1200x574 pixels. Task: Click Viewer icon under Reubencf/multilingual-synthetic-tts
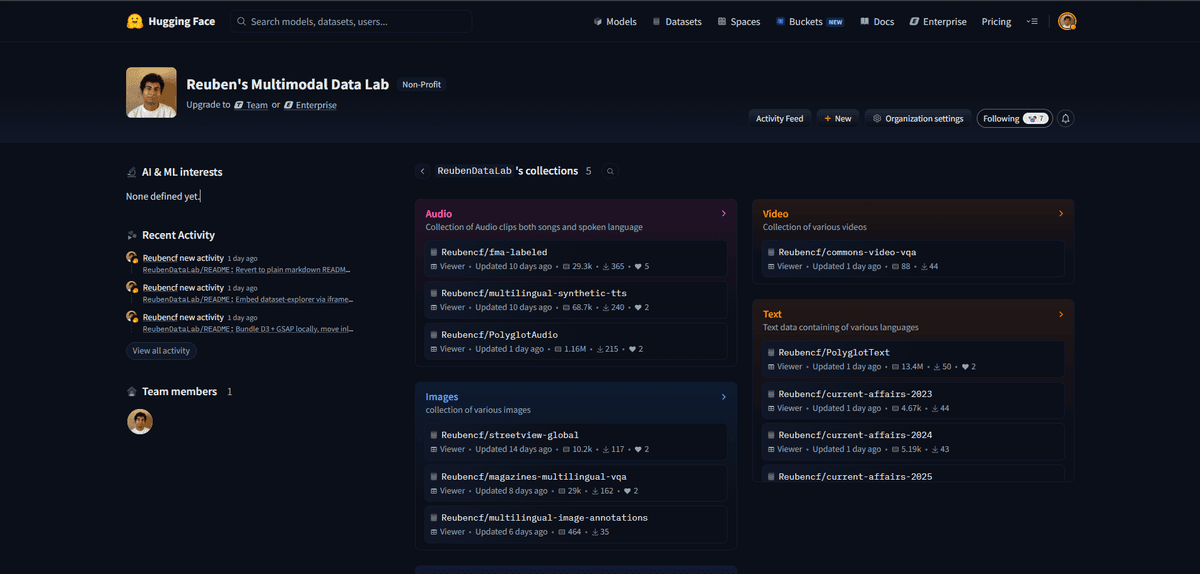(x=433, y=308)
